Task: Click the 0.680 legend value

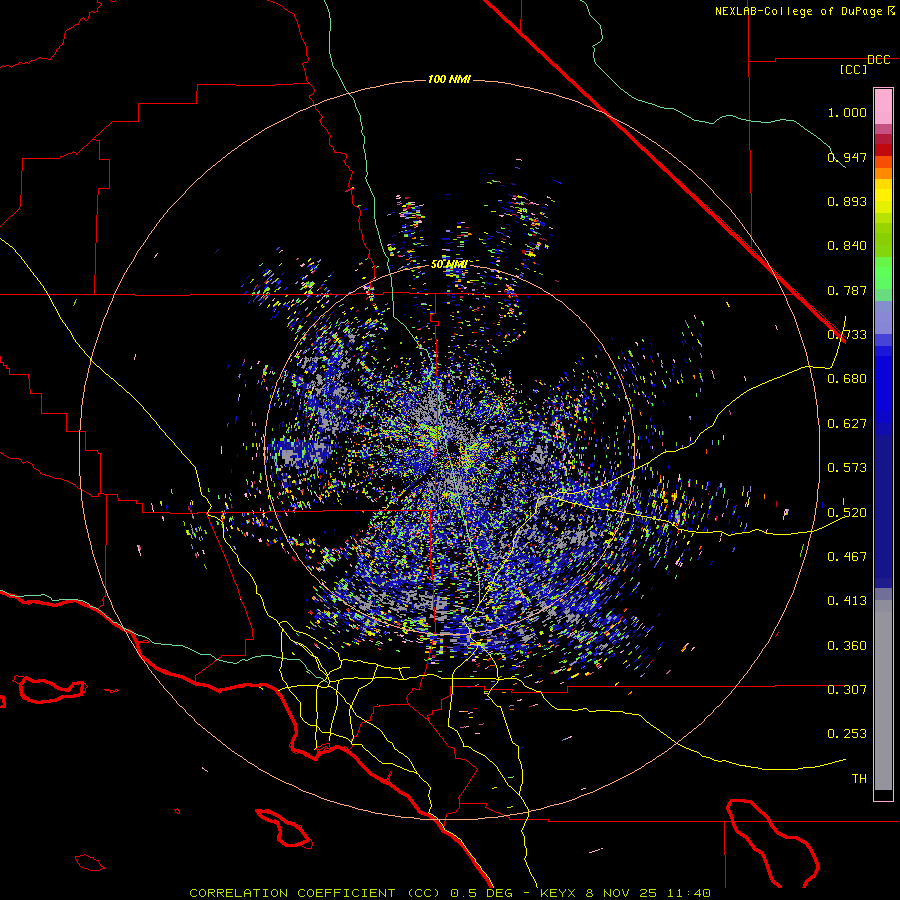Action: point(847,378)
